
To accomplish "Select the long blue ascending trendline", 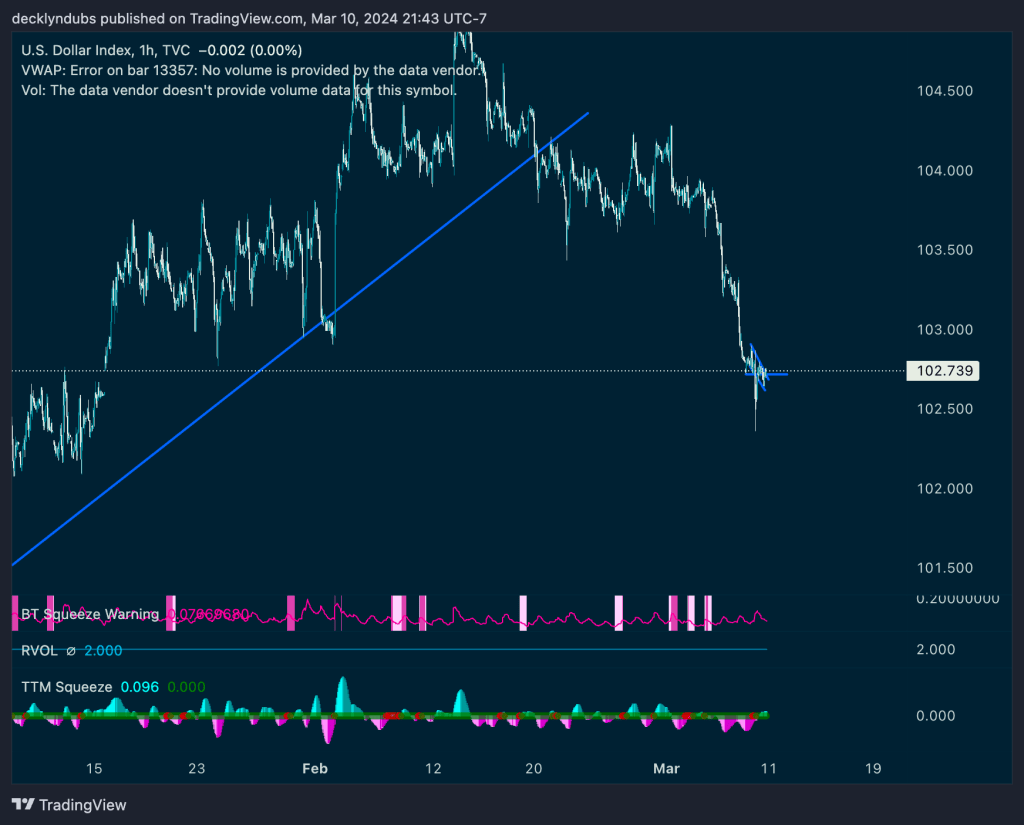I will pyautogui.click(x=300, y=340).
